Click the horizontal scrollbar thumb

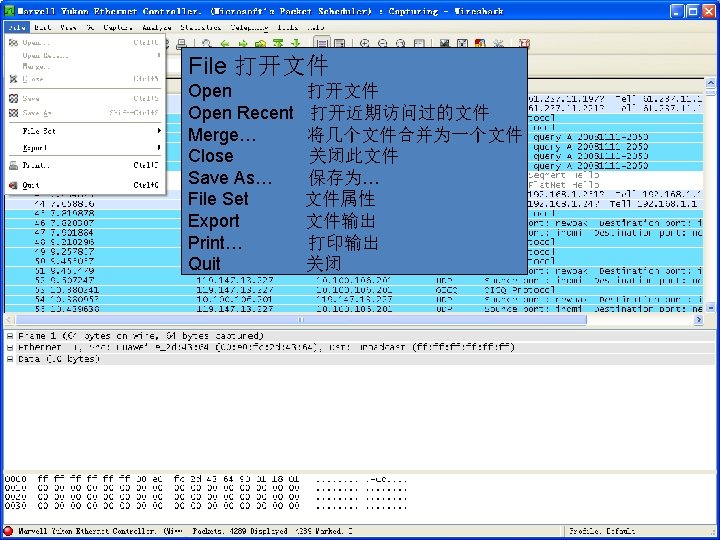point(301,320)
